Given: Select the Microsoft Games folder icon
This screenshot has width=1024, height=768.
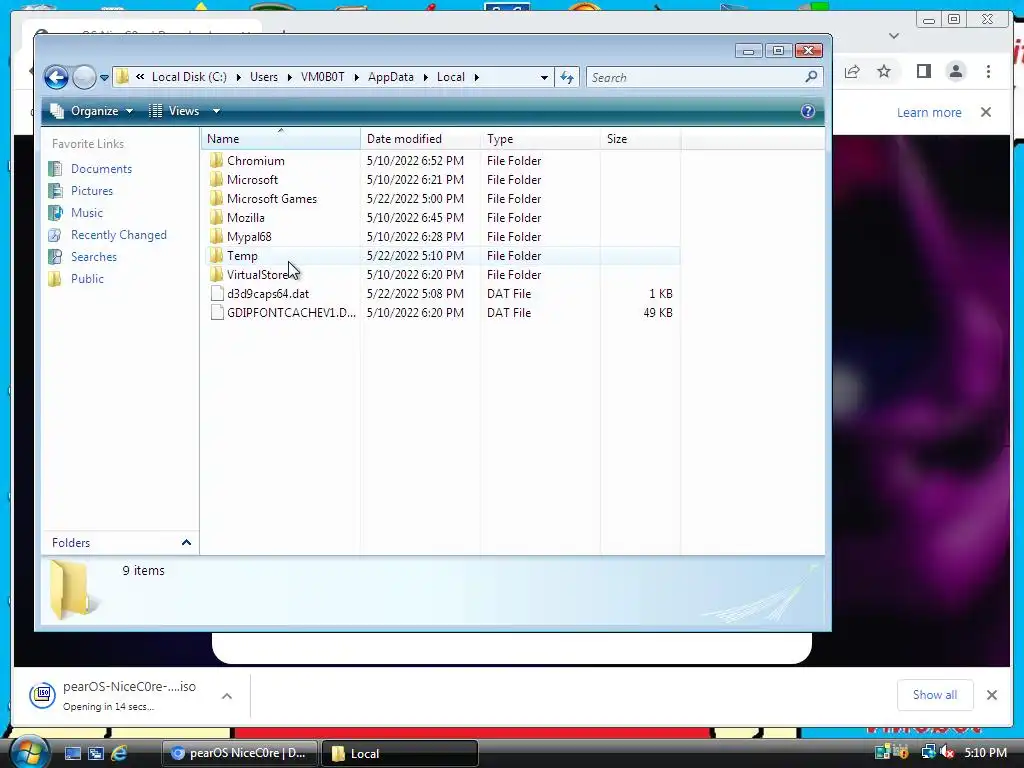Looking at the screenshot, I should click(x=217, y=199).
